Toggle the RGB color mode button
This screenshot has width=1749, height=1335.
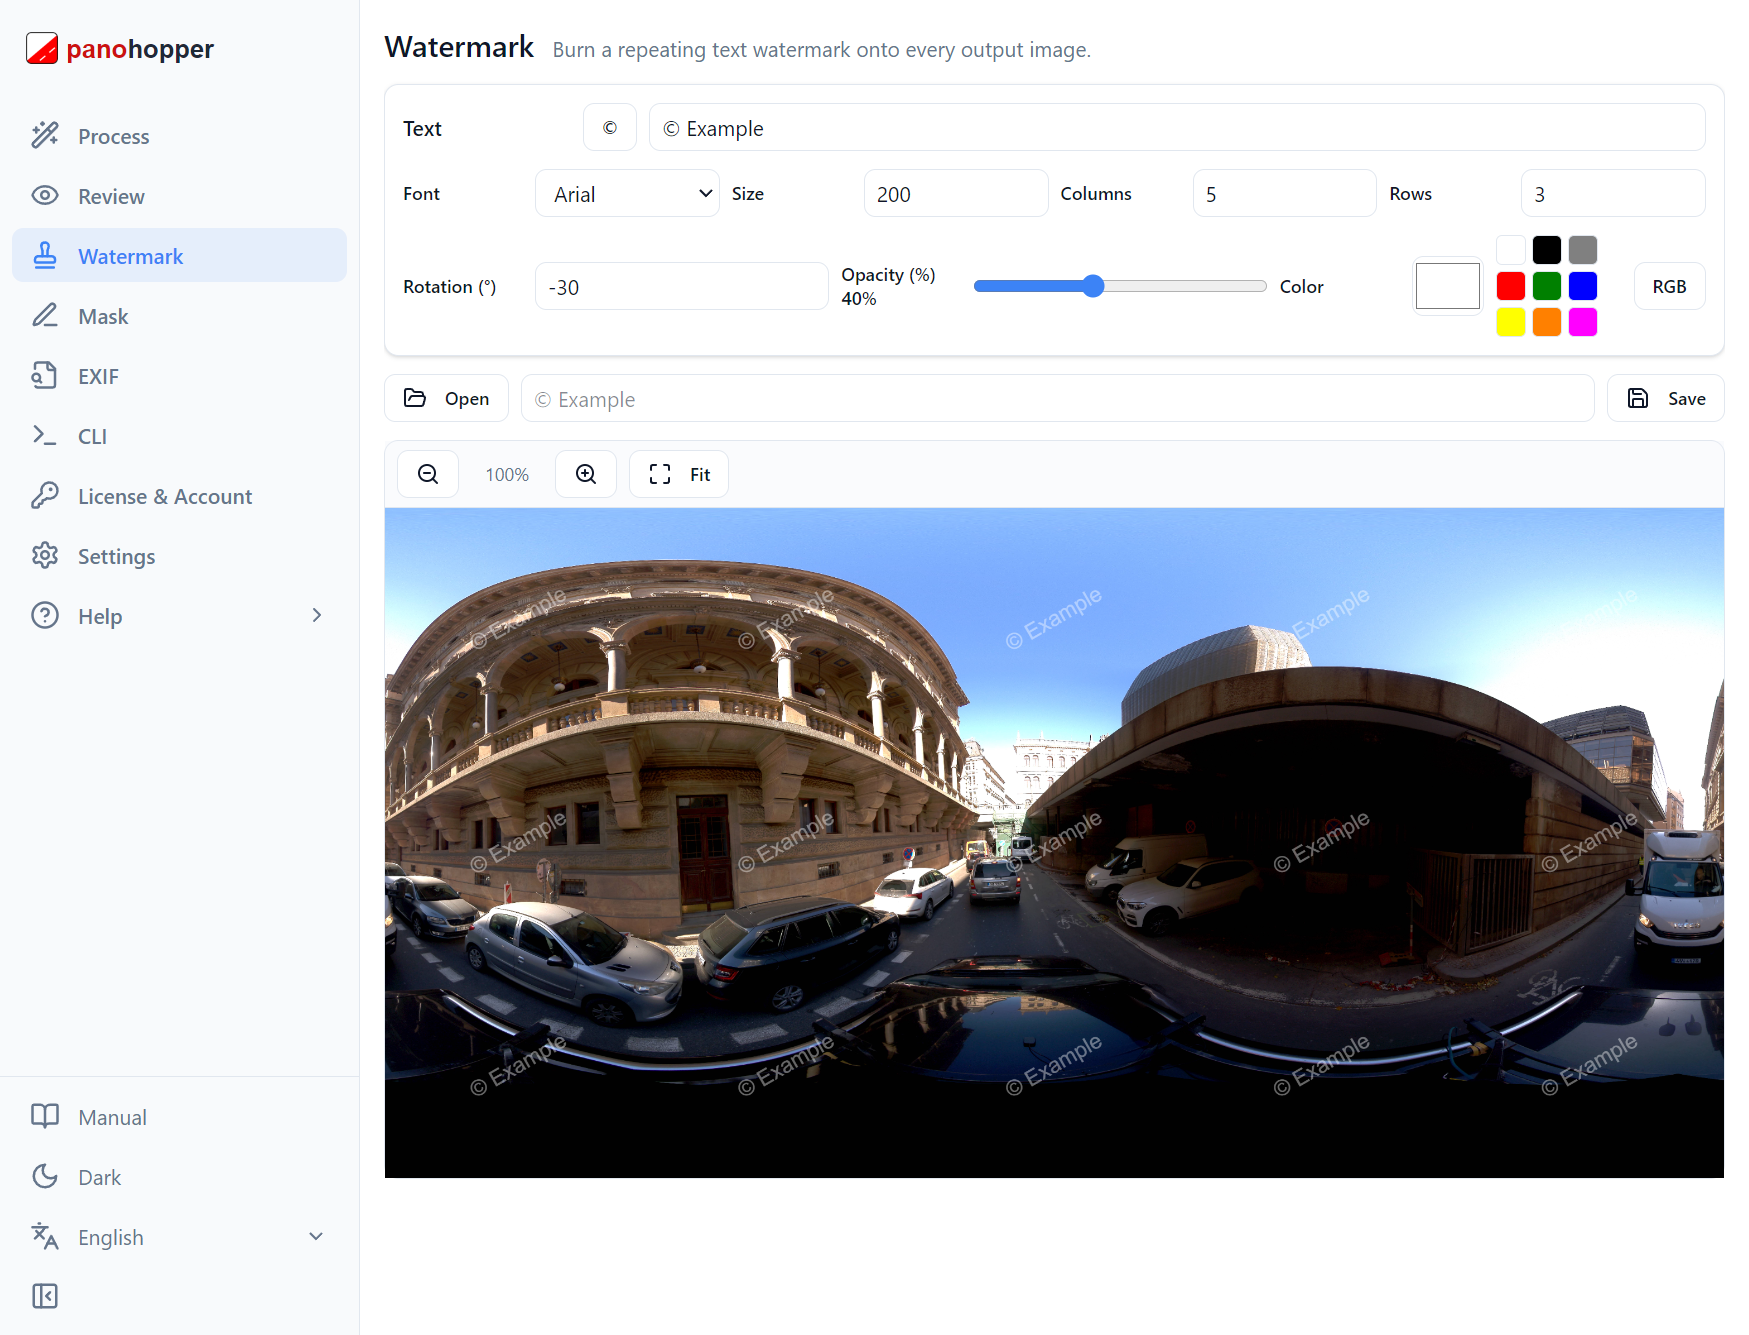[x=1669, y=286]
